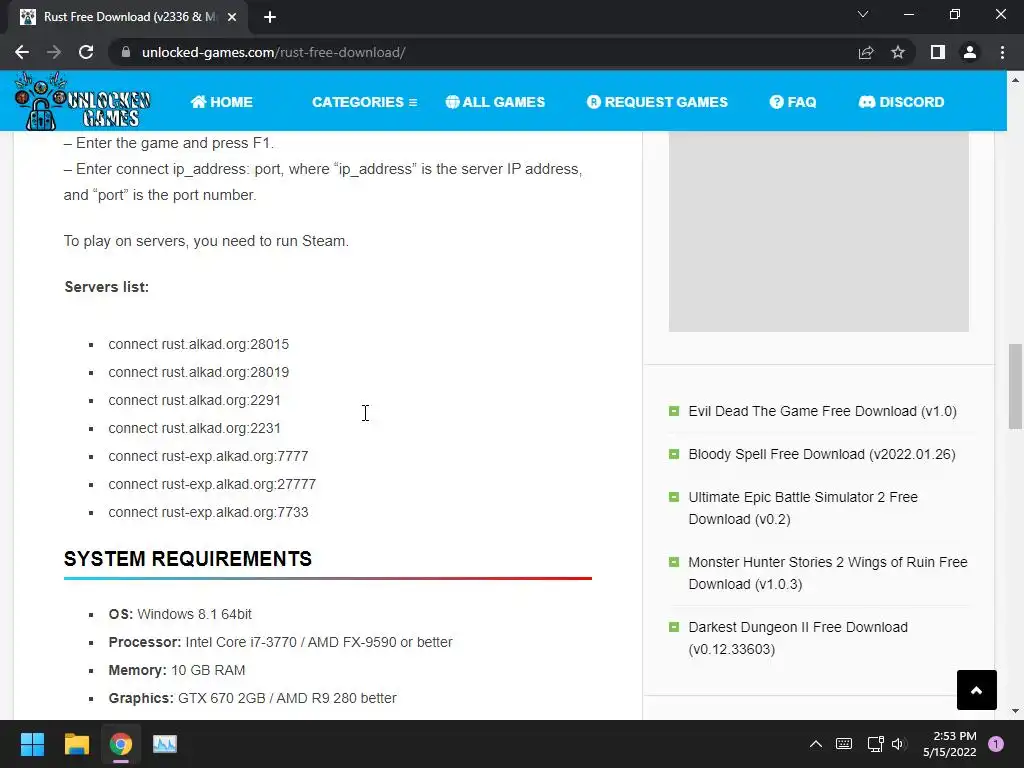Click the Chrome taskbar icon
1024x768 pixels.
tap(121, 744)
